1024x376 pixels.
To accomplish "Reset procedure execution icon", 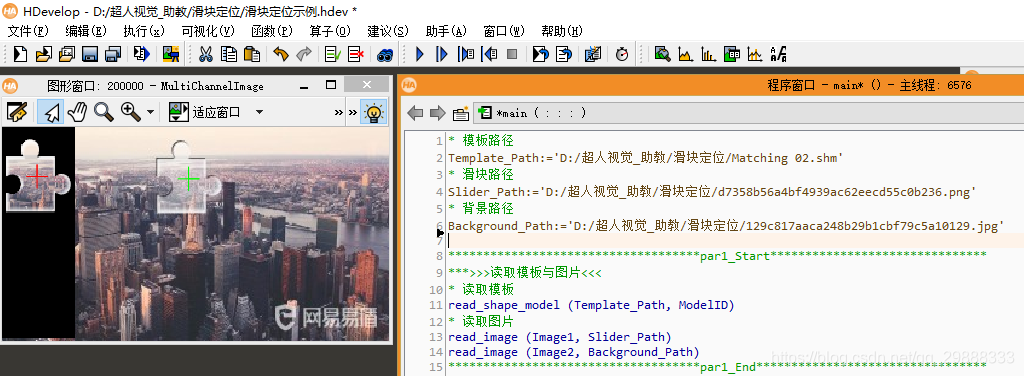I will (x=564, y=54).
